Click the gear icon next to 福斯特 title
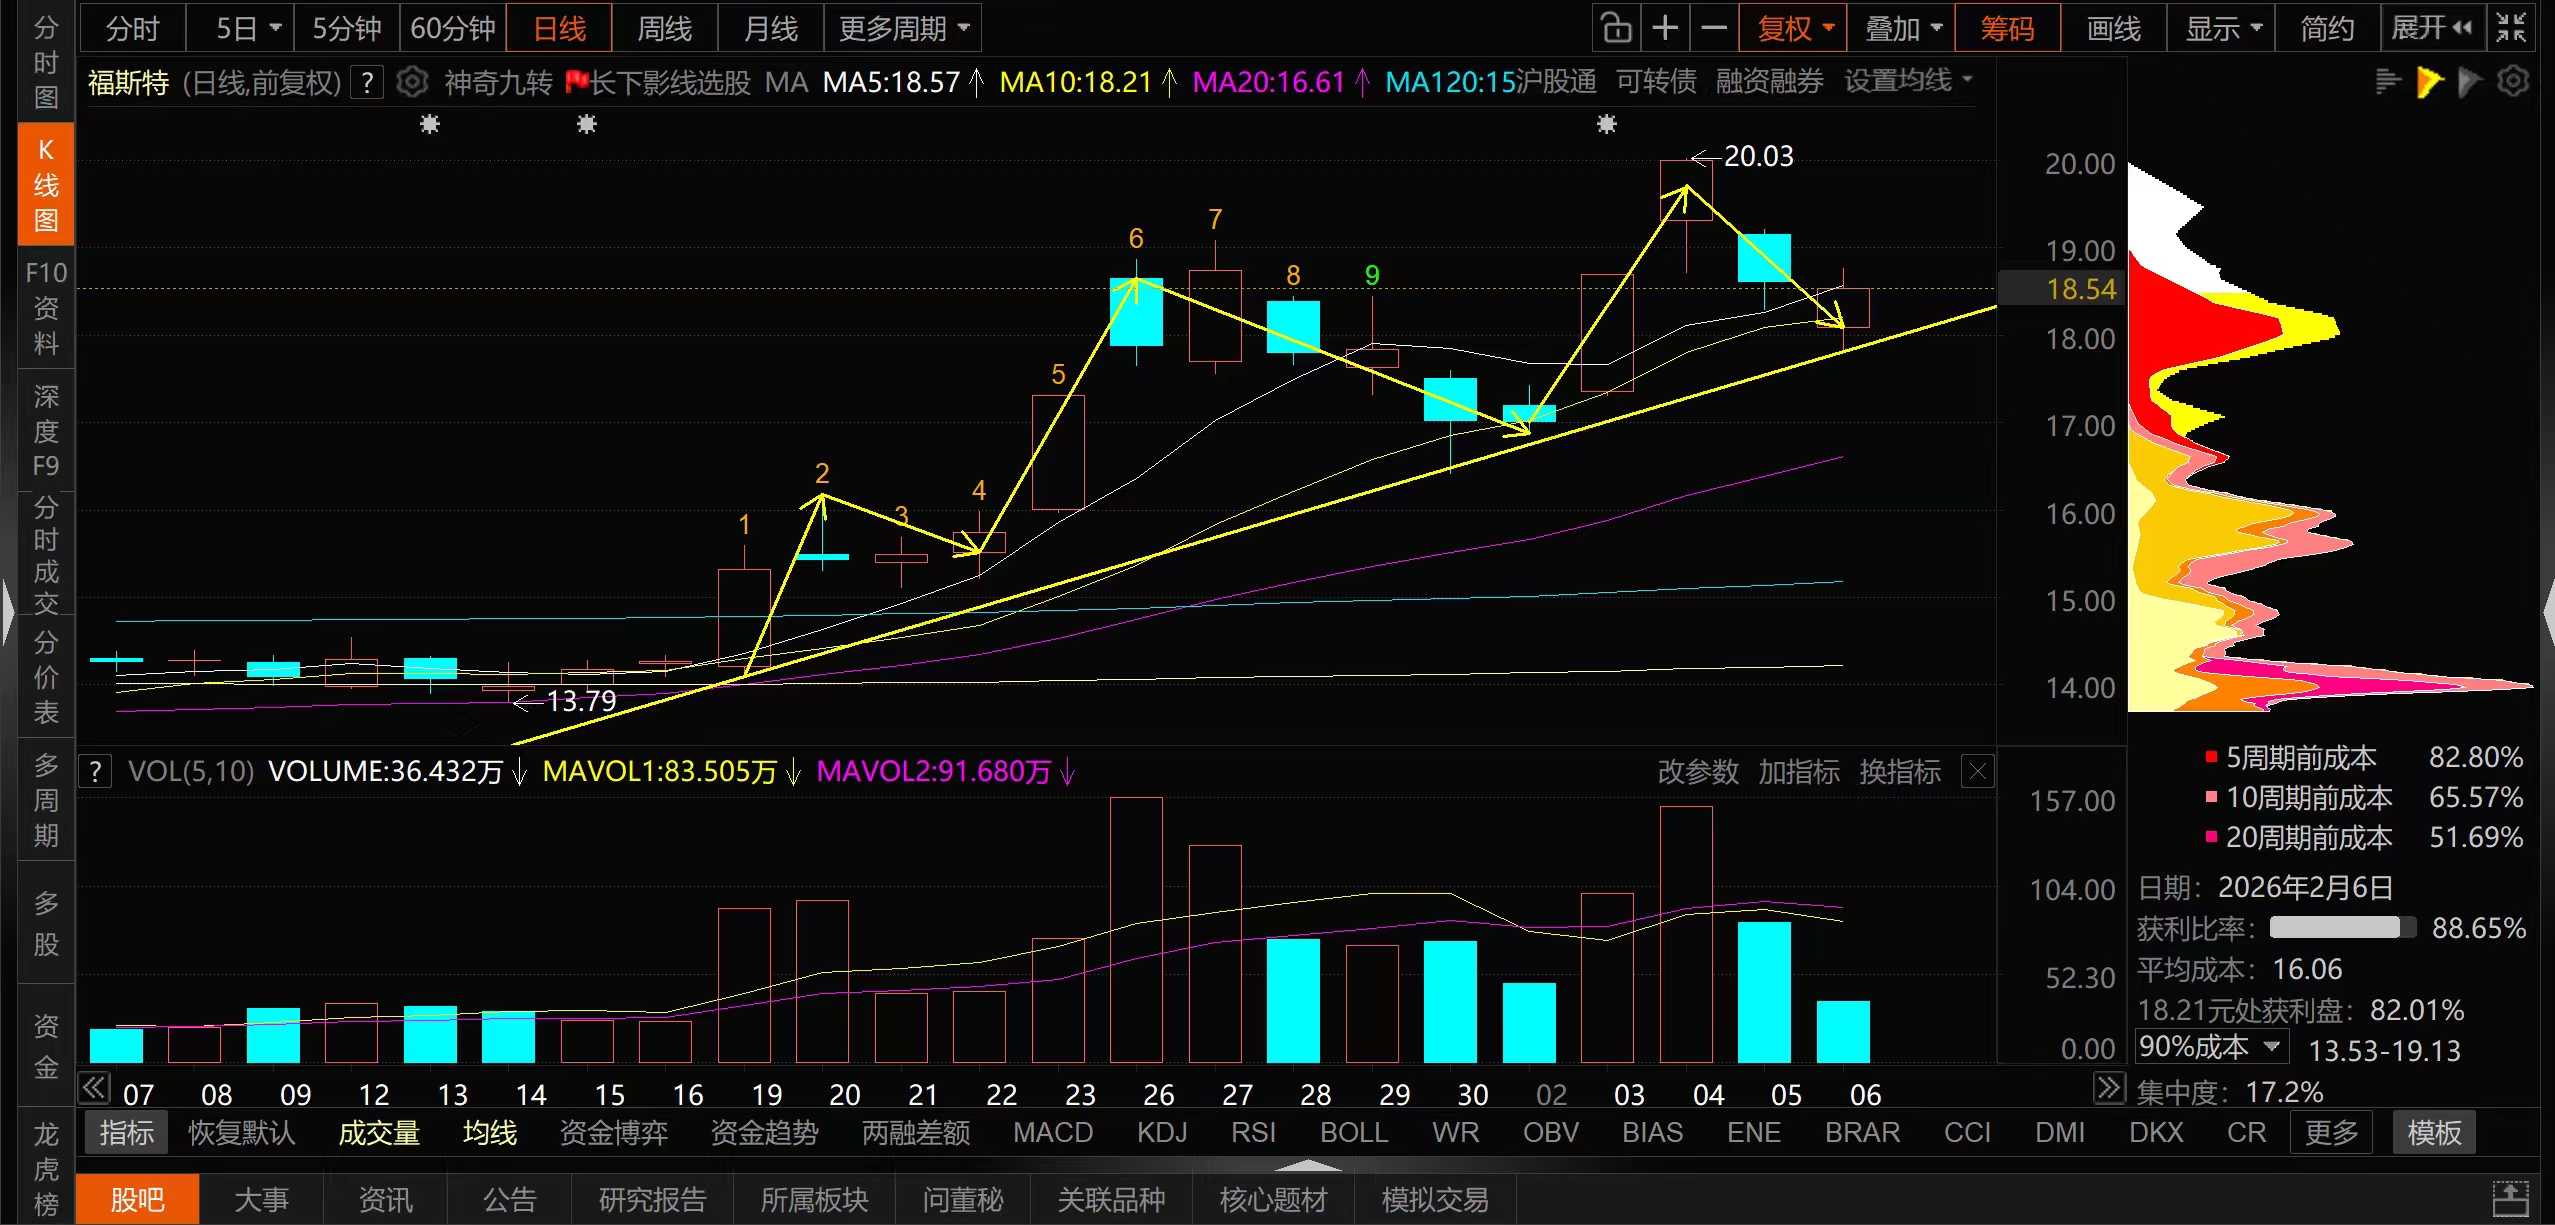This screenshot has height=1225, width=2555. pyautogui.click(x=411, y=82)
